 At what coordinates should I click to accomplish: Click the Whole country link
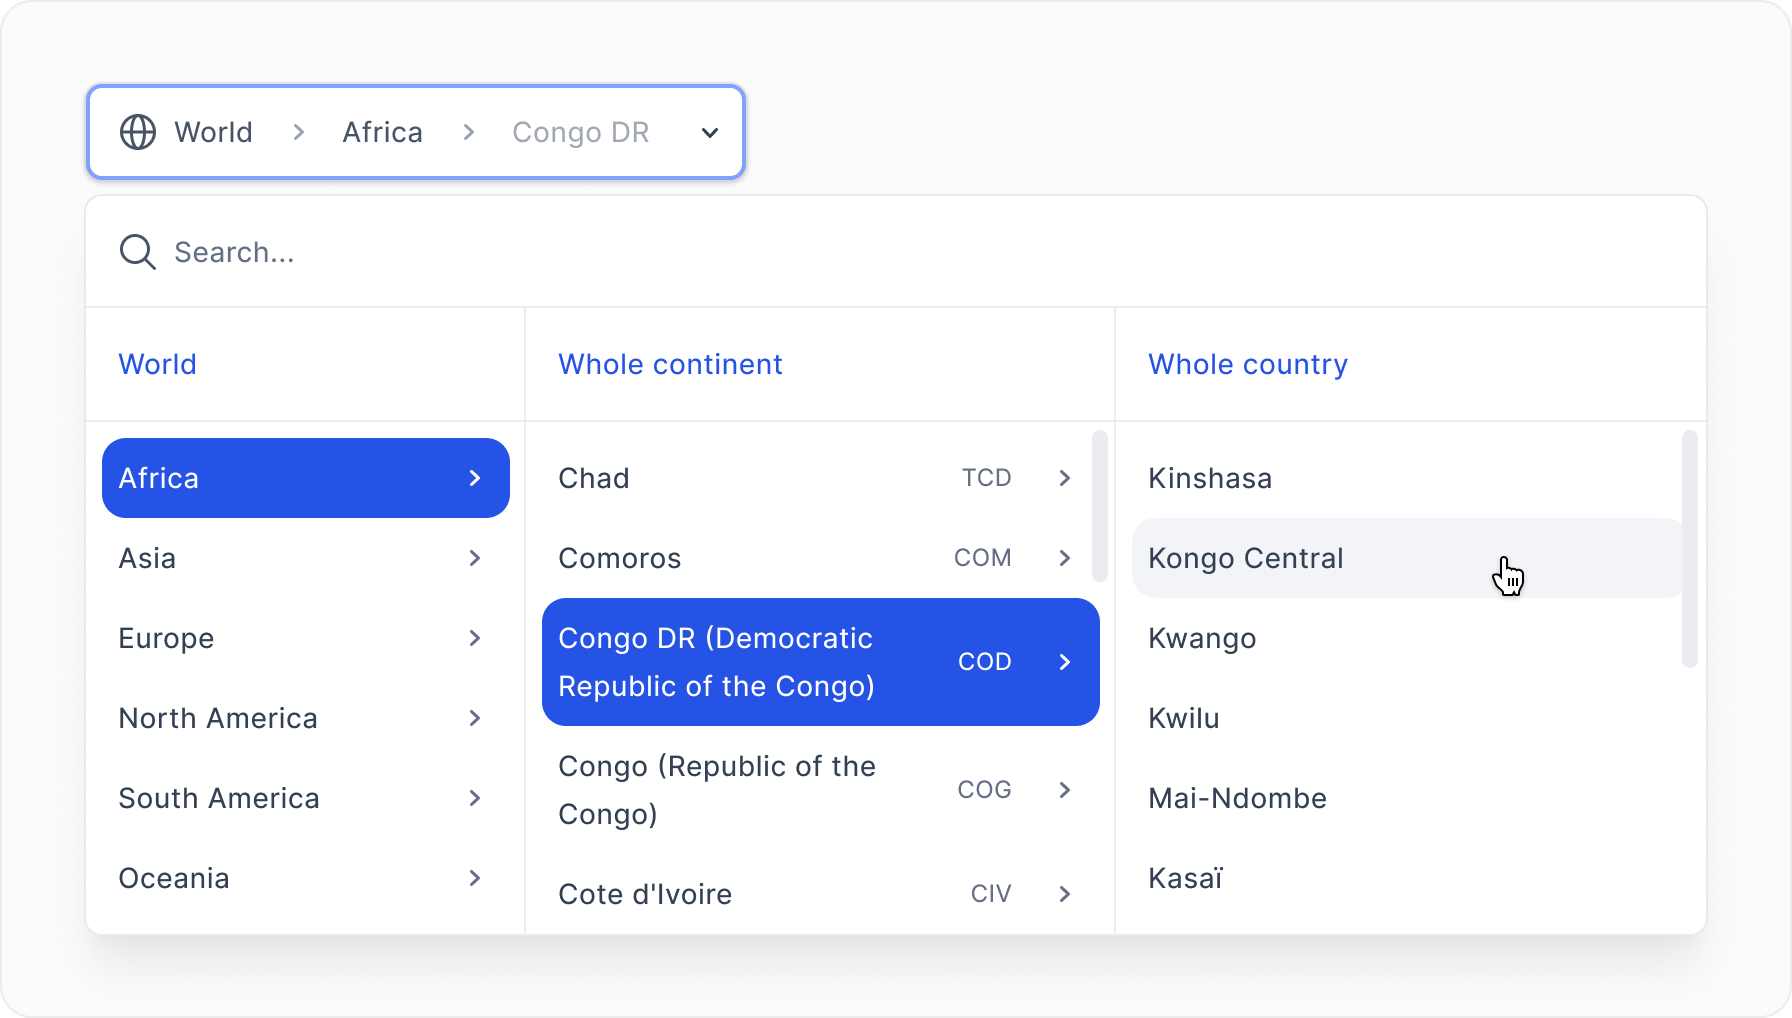click(1248, 364)
